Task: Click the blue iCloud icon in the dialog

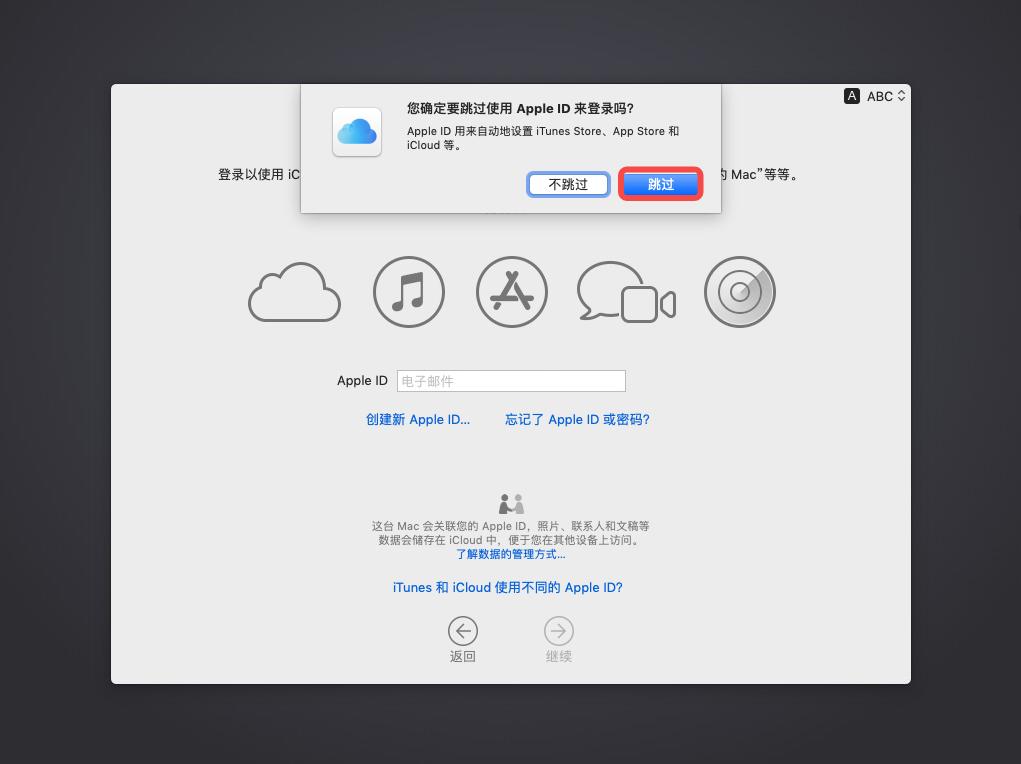Action: [356, 131]
